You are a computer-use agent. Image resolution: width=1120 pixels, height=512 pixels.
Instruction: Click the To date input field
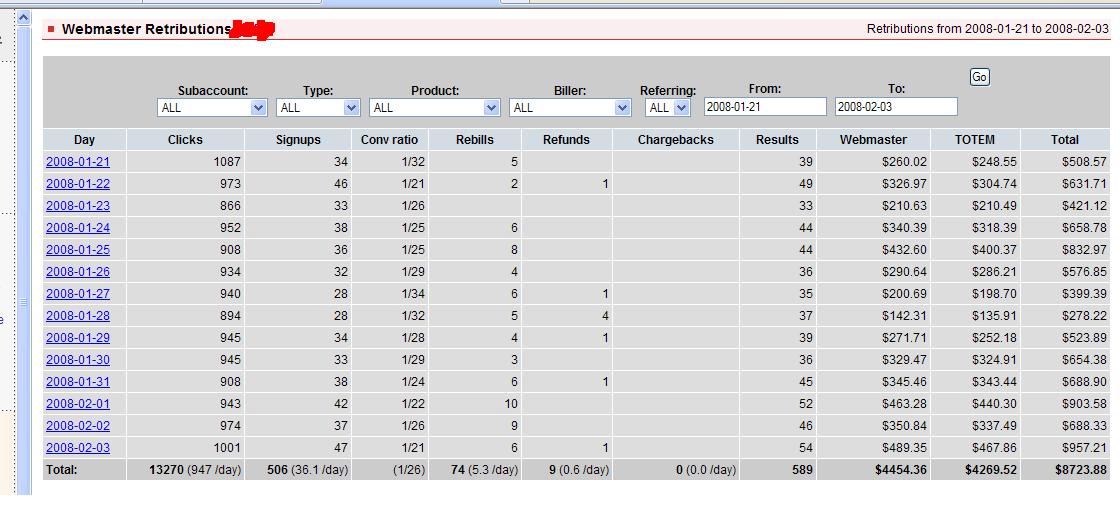tap(896, 107)
